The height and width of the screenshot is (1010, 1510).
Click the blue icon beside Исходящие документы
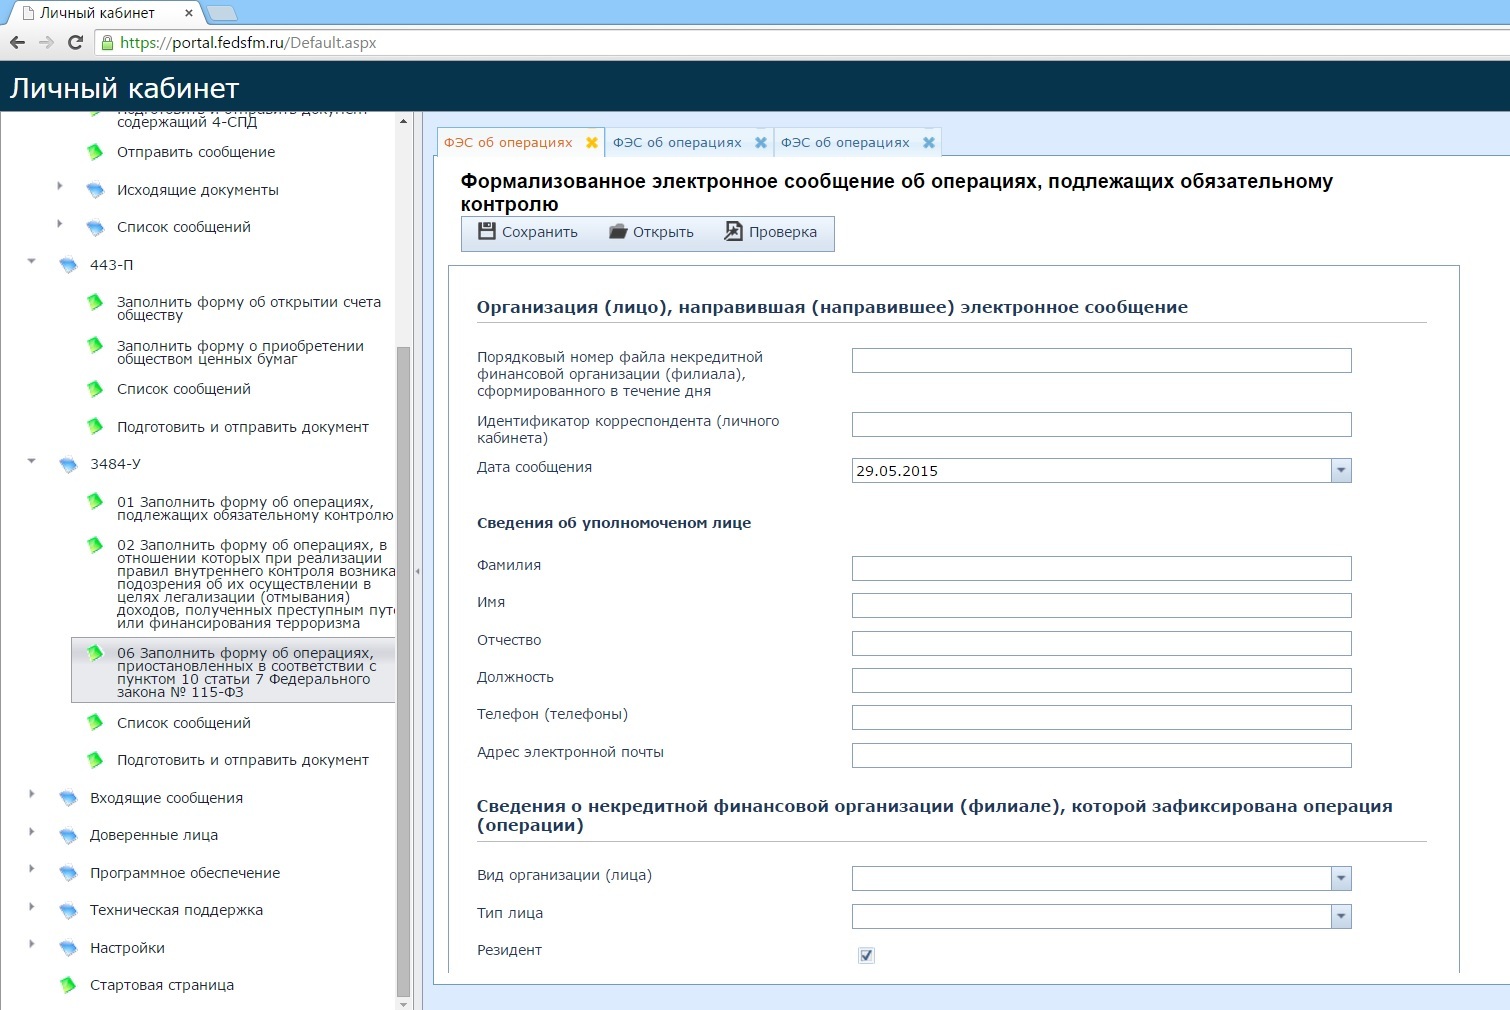click(x=95, y=190)
